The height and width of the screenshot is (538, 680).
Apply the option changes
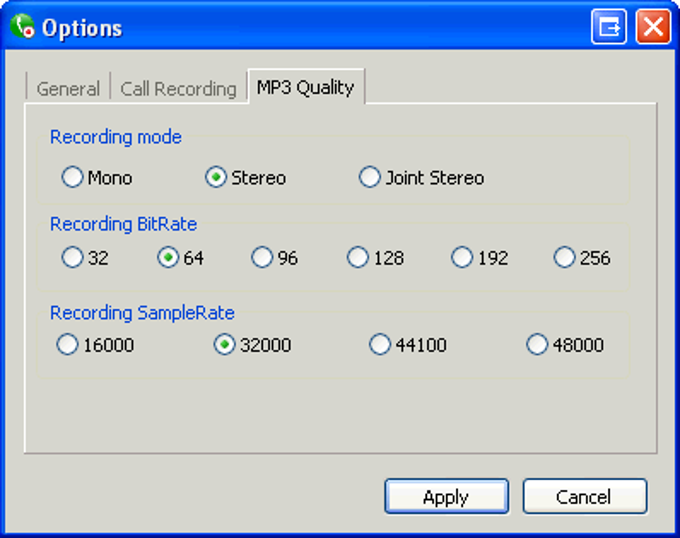pyautogui.click(x=446, y=496)
